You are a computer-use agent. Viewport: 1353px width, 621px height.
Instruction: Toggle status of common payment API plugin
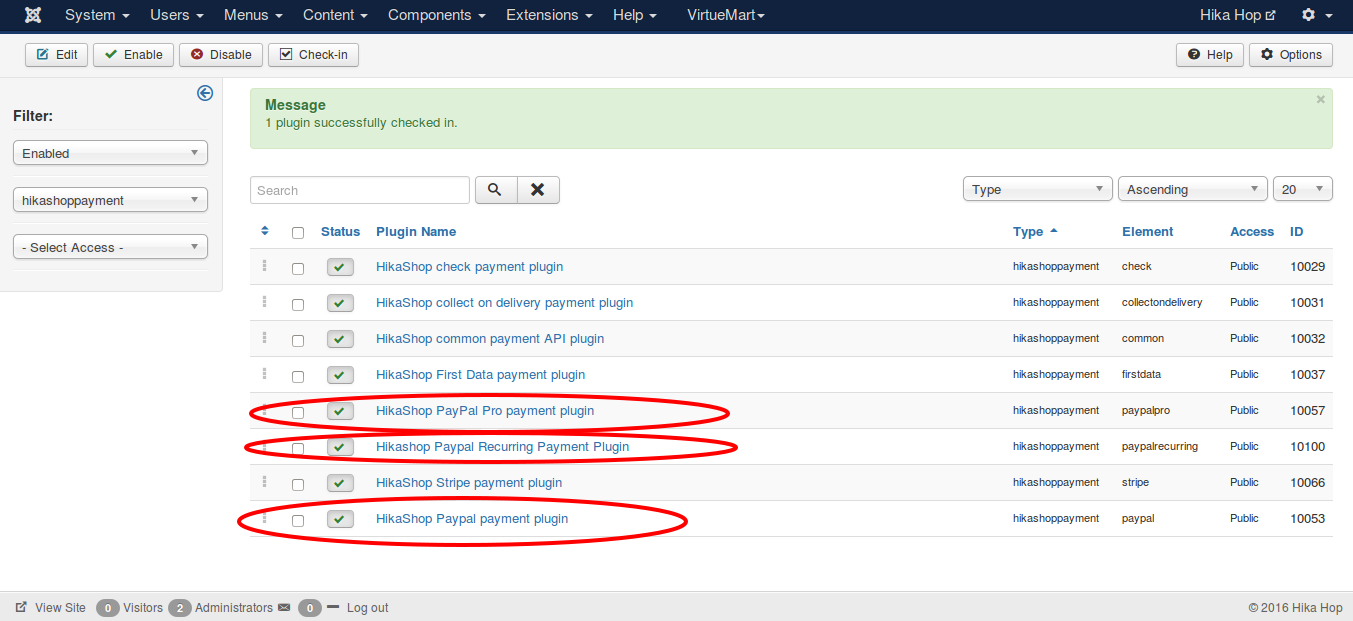click(340, 339)
